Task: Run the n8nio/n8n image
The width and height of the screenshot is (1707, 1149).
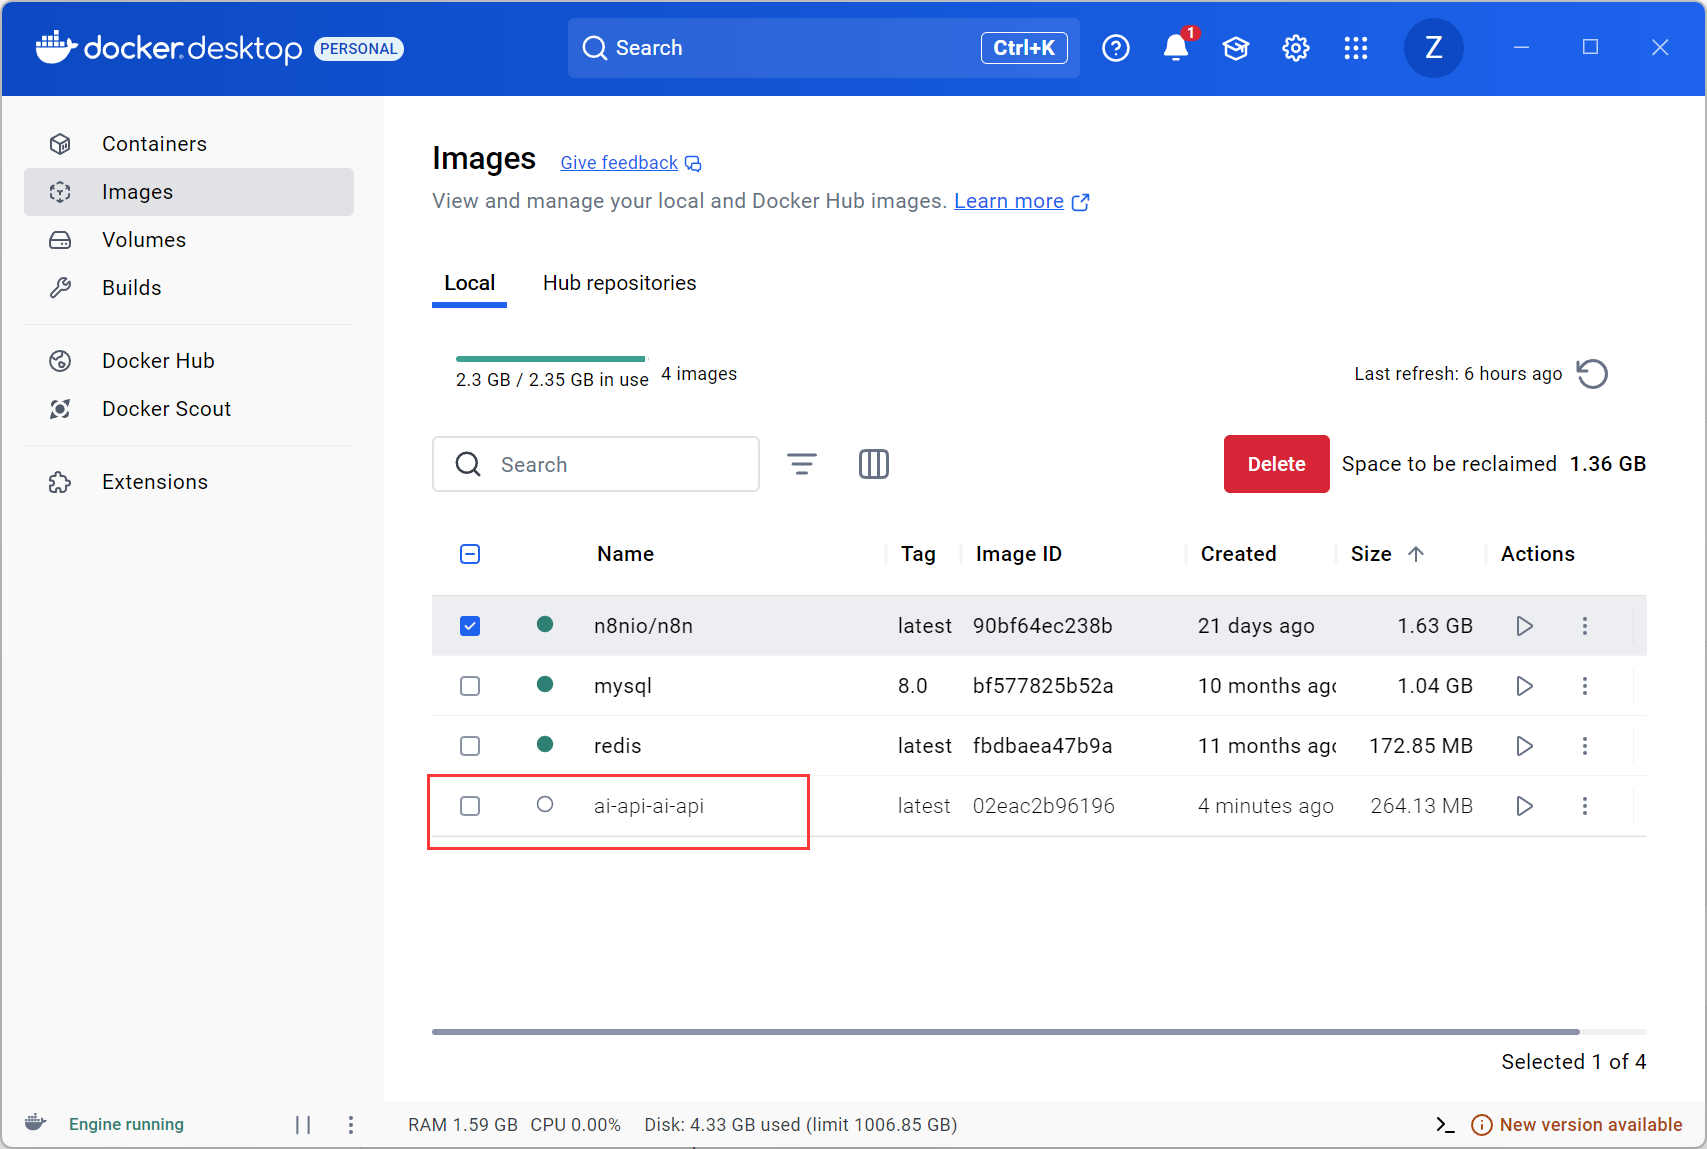Action: pos(1525,626)
